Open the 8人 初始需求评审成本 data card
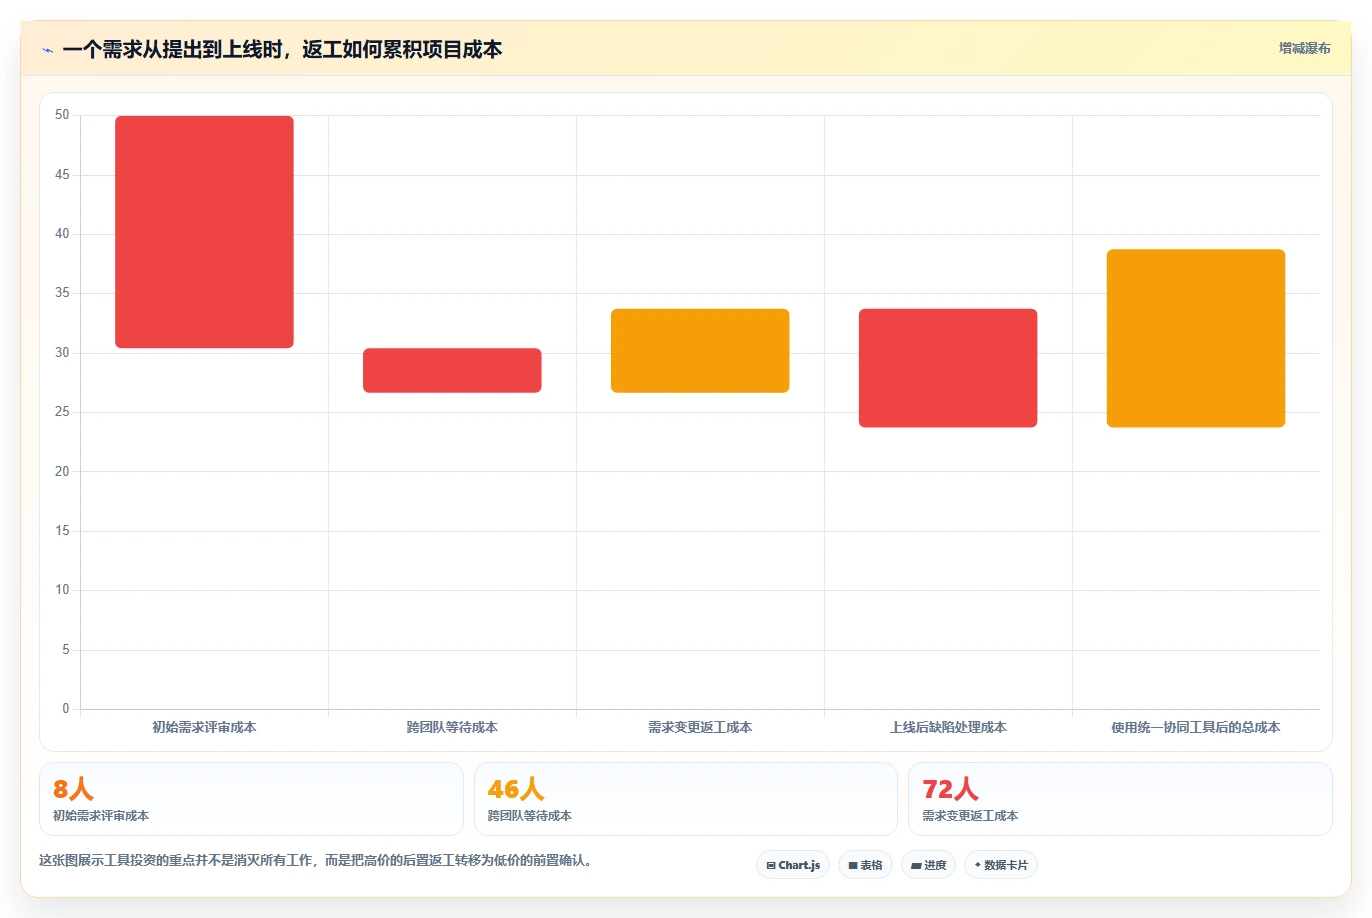 [251, 799]
